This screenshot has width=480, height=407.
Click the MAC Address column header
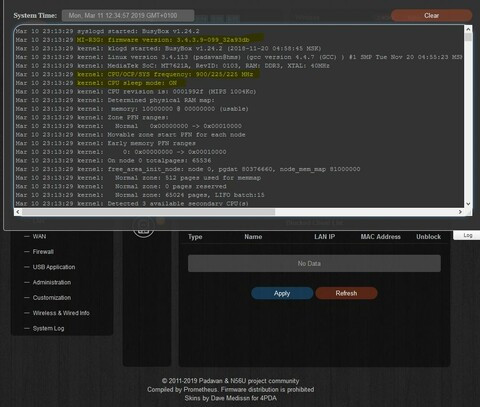[380, 237]
